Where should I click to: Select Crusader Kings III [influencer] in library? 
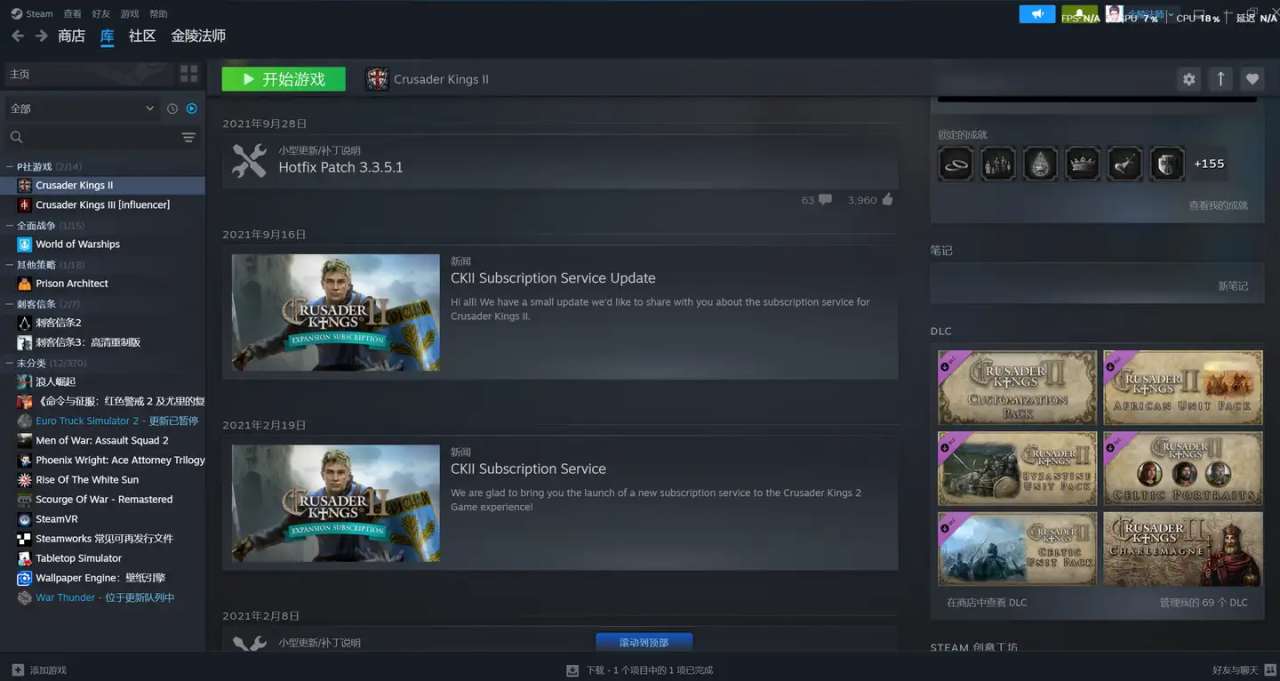102,205
